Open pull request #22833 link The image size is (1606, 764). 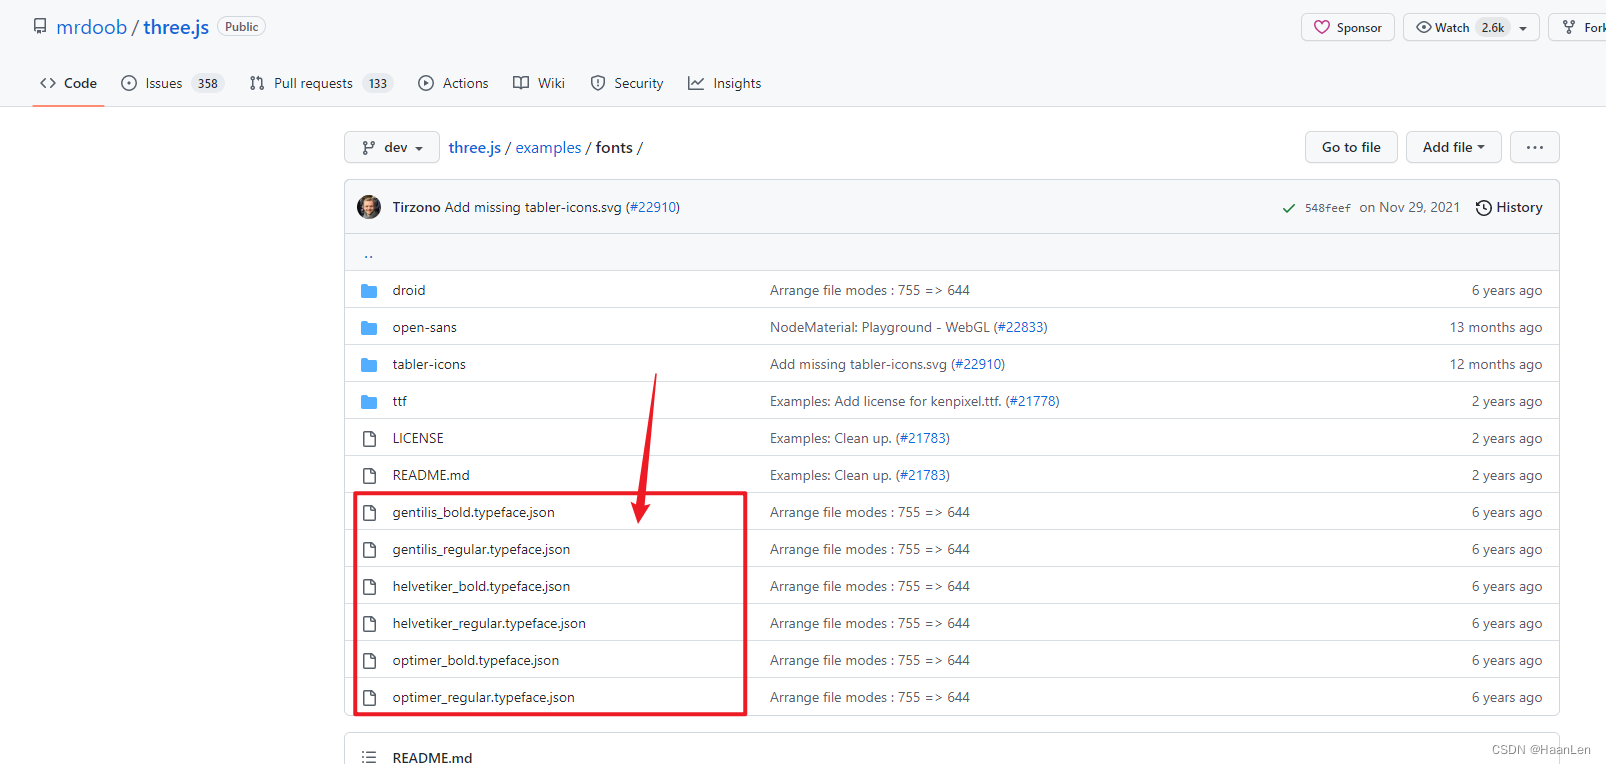click(1020, 327)
